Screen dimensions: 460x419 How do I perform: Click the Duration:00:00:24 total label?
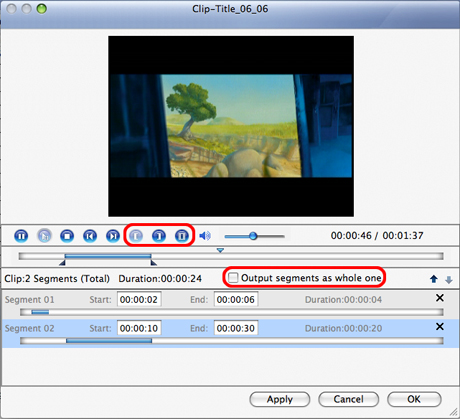tap(160, 279)
